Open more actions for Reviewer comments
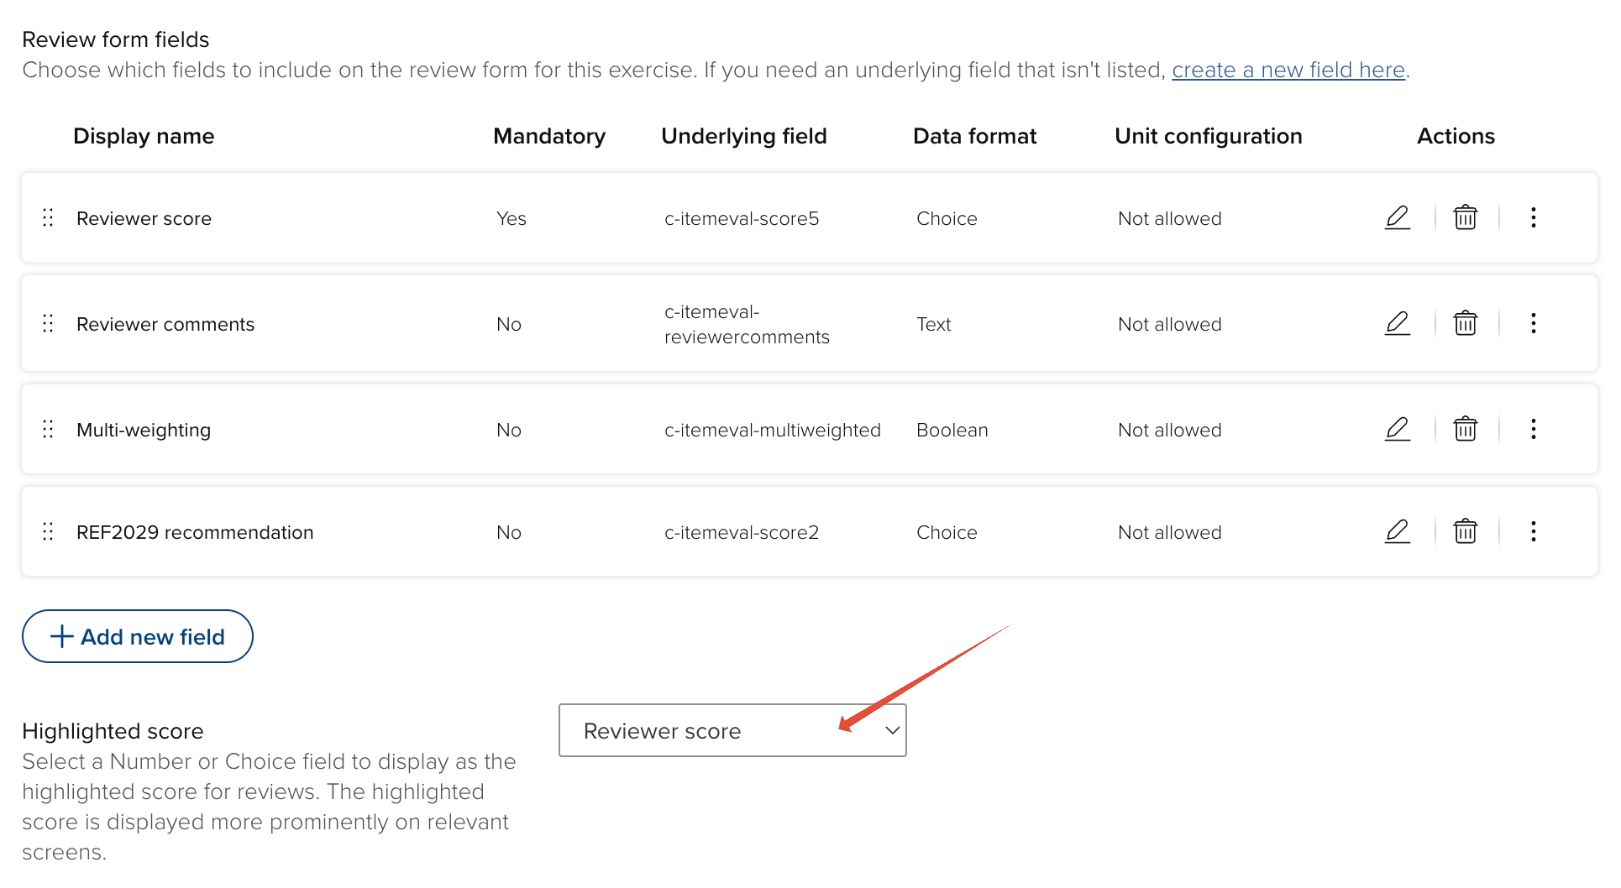Screen dimensions: 1621x888 tap(1533, 323)
